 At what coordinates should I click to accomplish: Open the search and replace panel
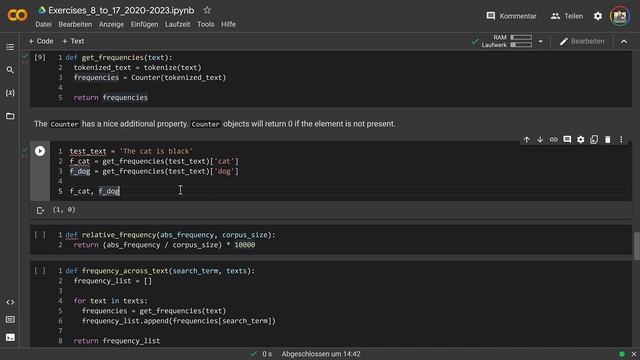click(x=10, y=70)
